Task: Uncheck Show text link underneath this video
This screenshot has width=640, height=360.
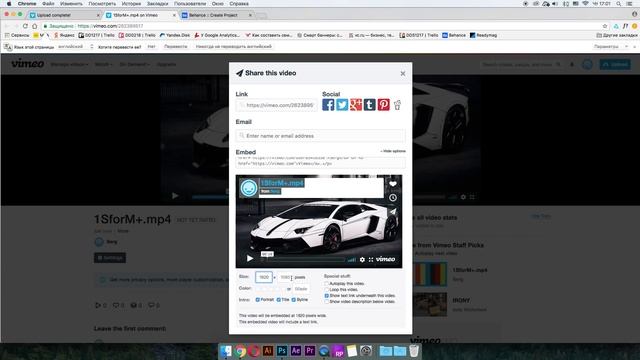Action: 327,296
